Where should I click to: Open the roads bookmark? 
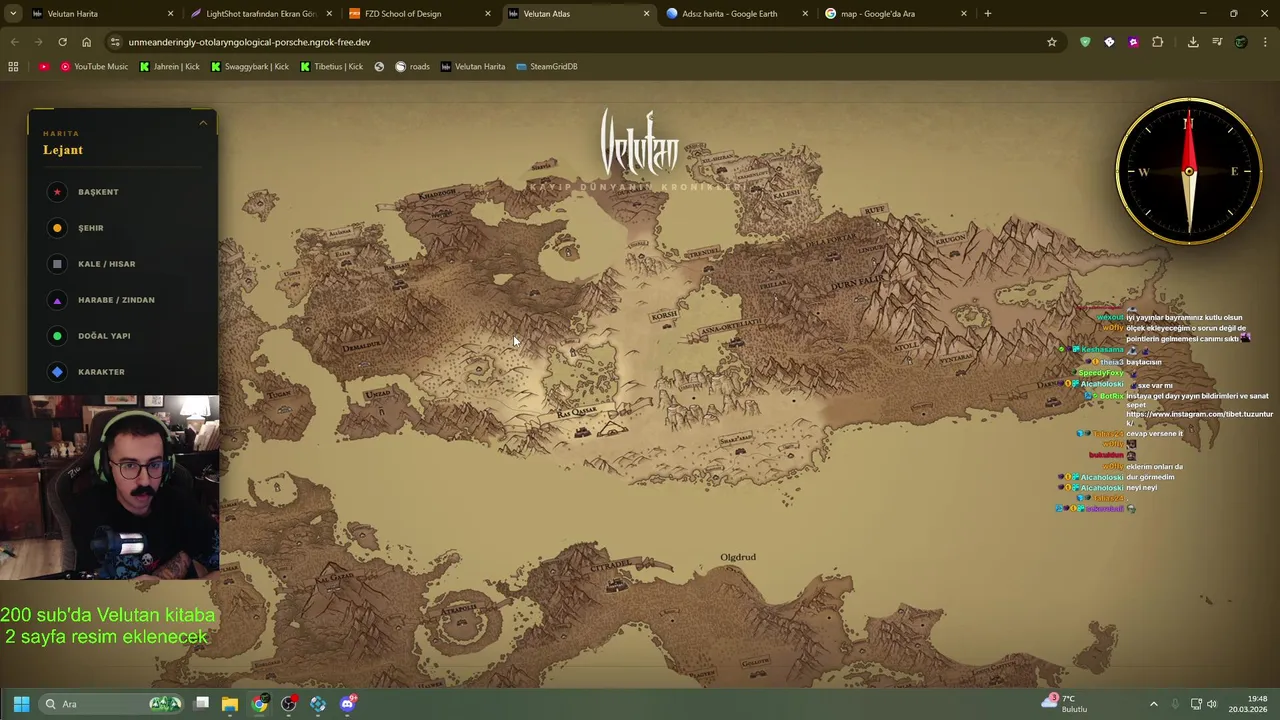pos(412,66)
